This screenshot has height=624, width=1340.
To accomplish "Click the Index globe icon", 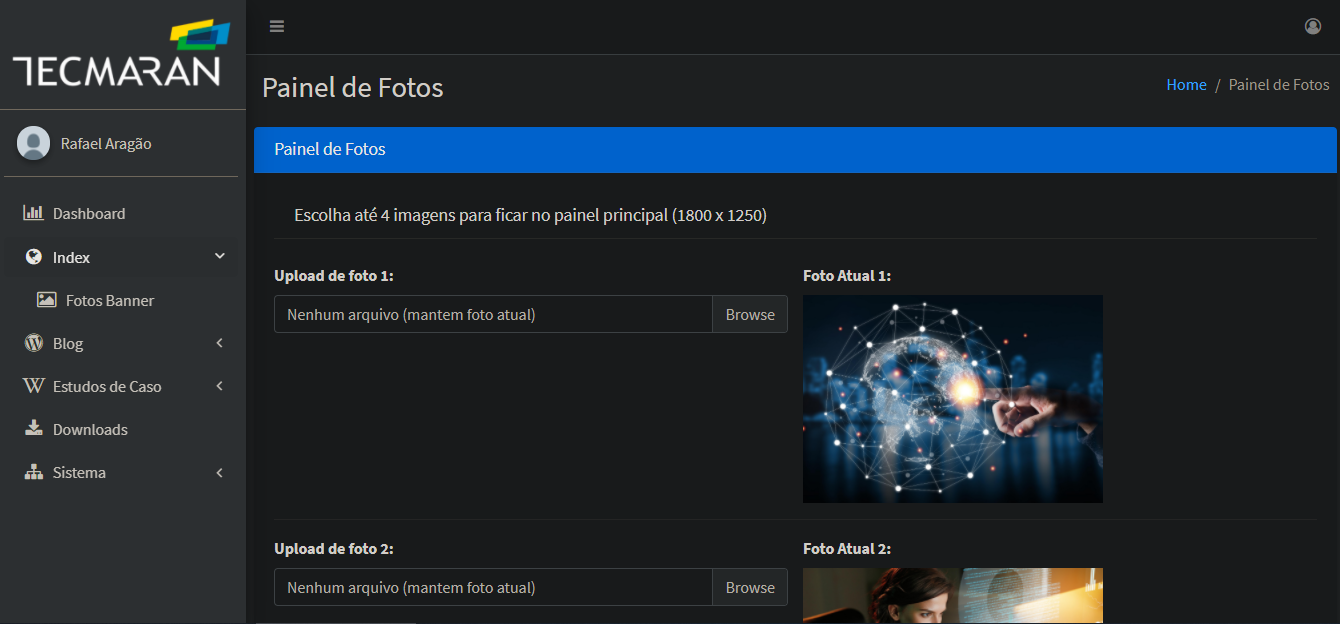I will click(x=33, y=257).
